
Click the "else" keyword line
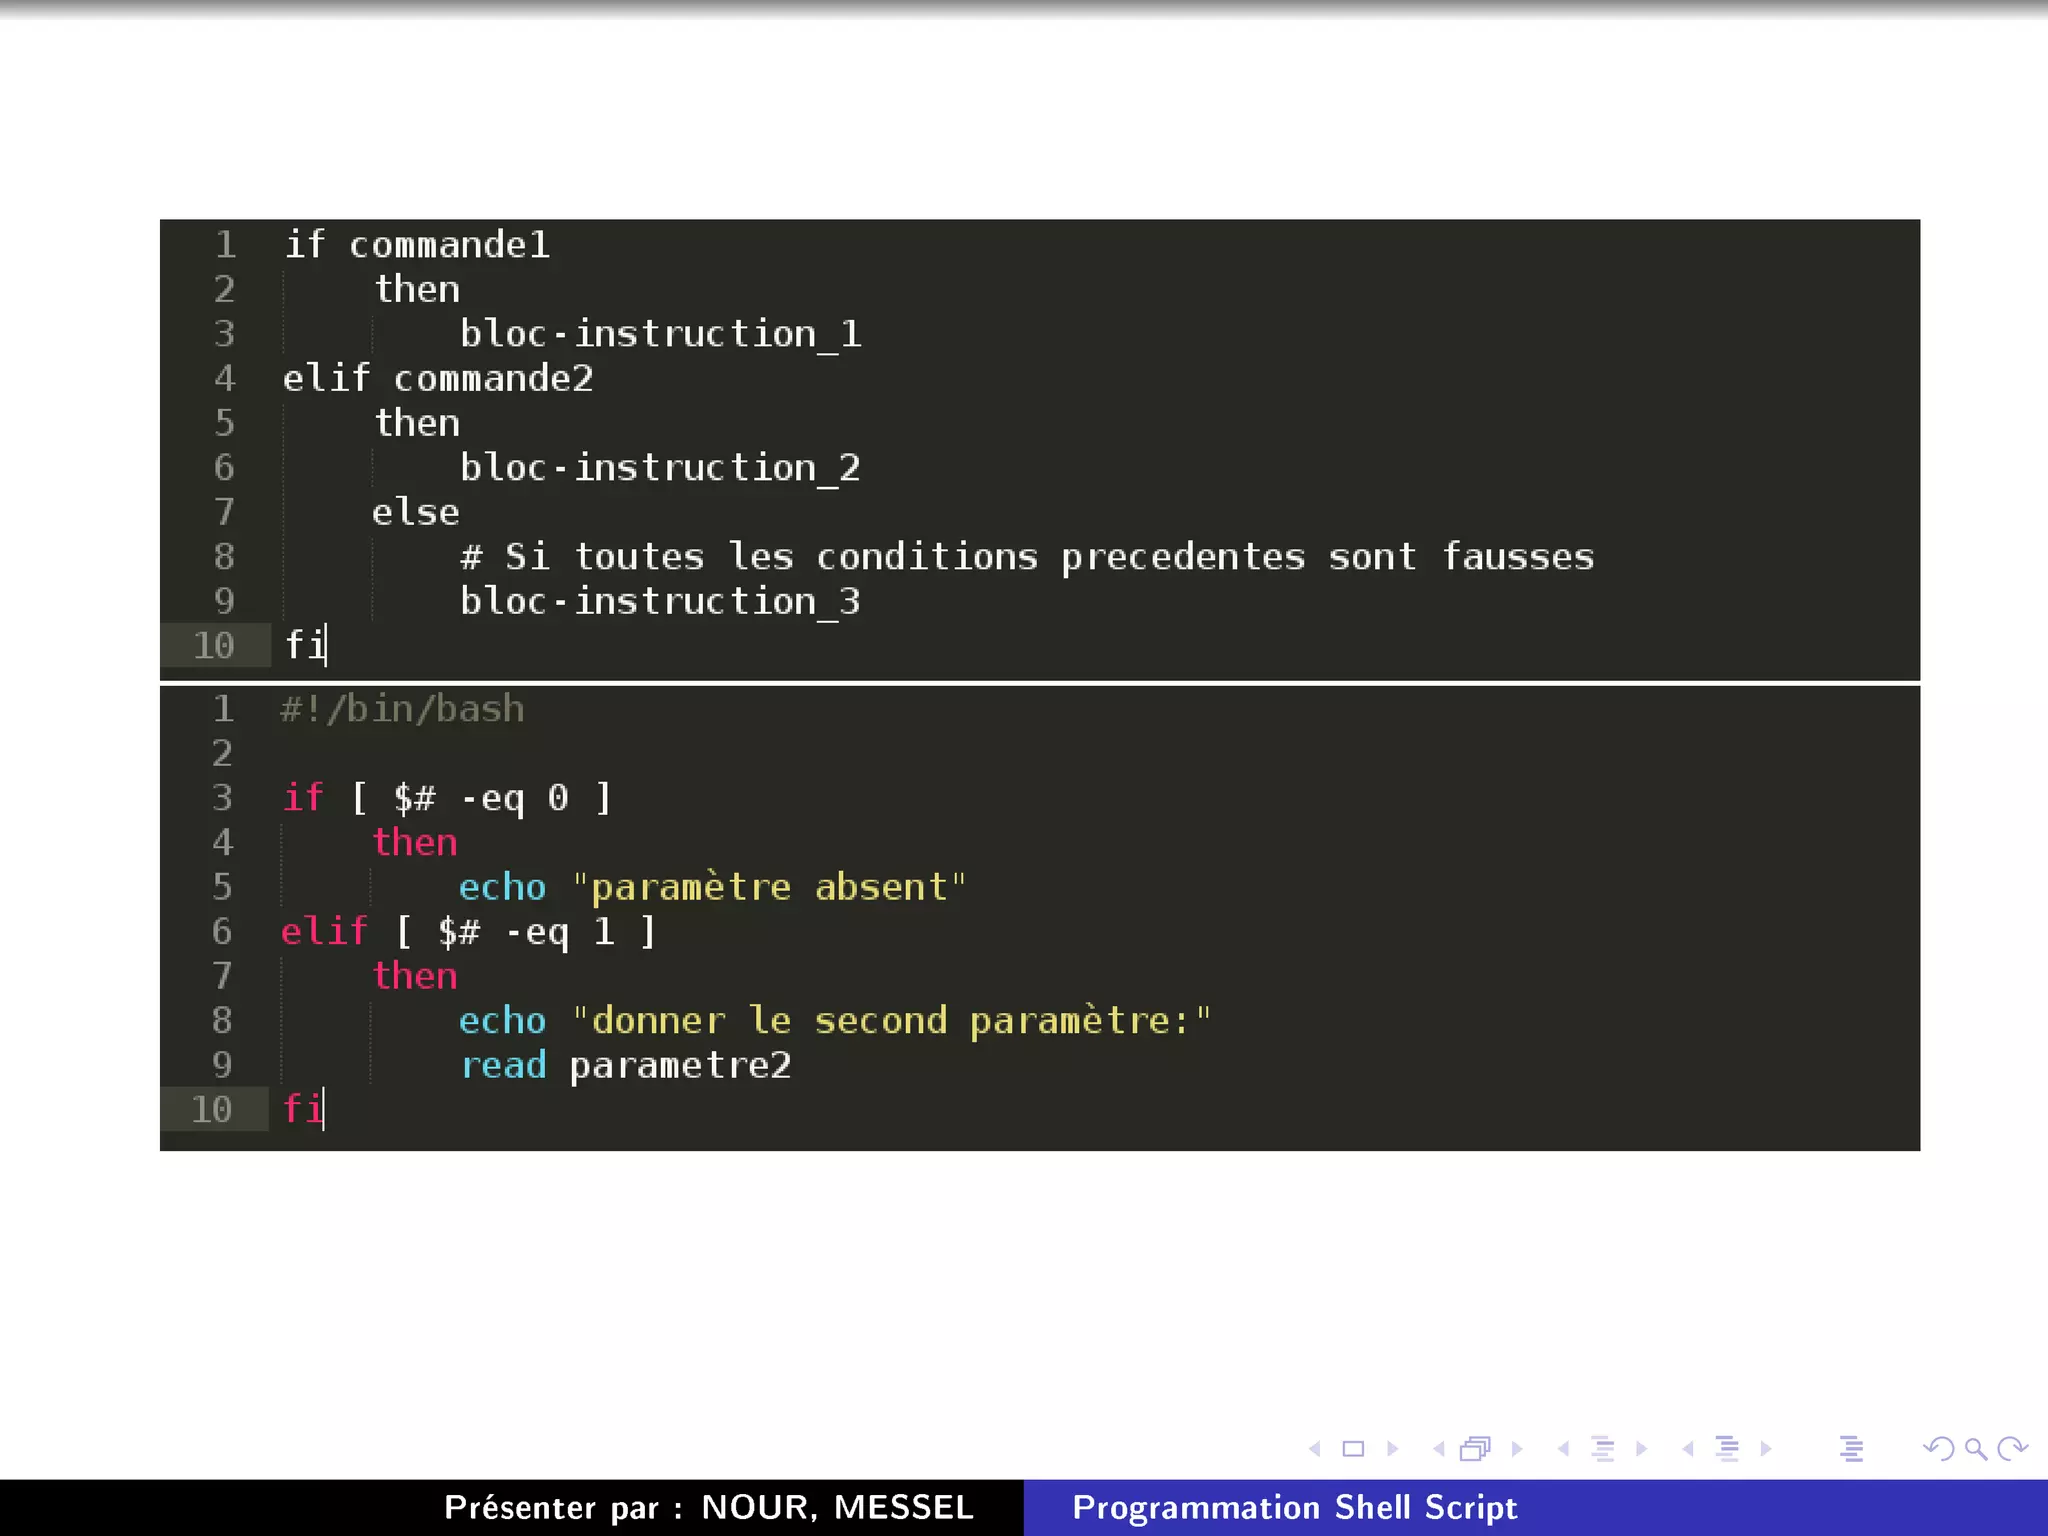(x=416, y=512)
